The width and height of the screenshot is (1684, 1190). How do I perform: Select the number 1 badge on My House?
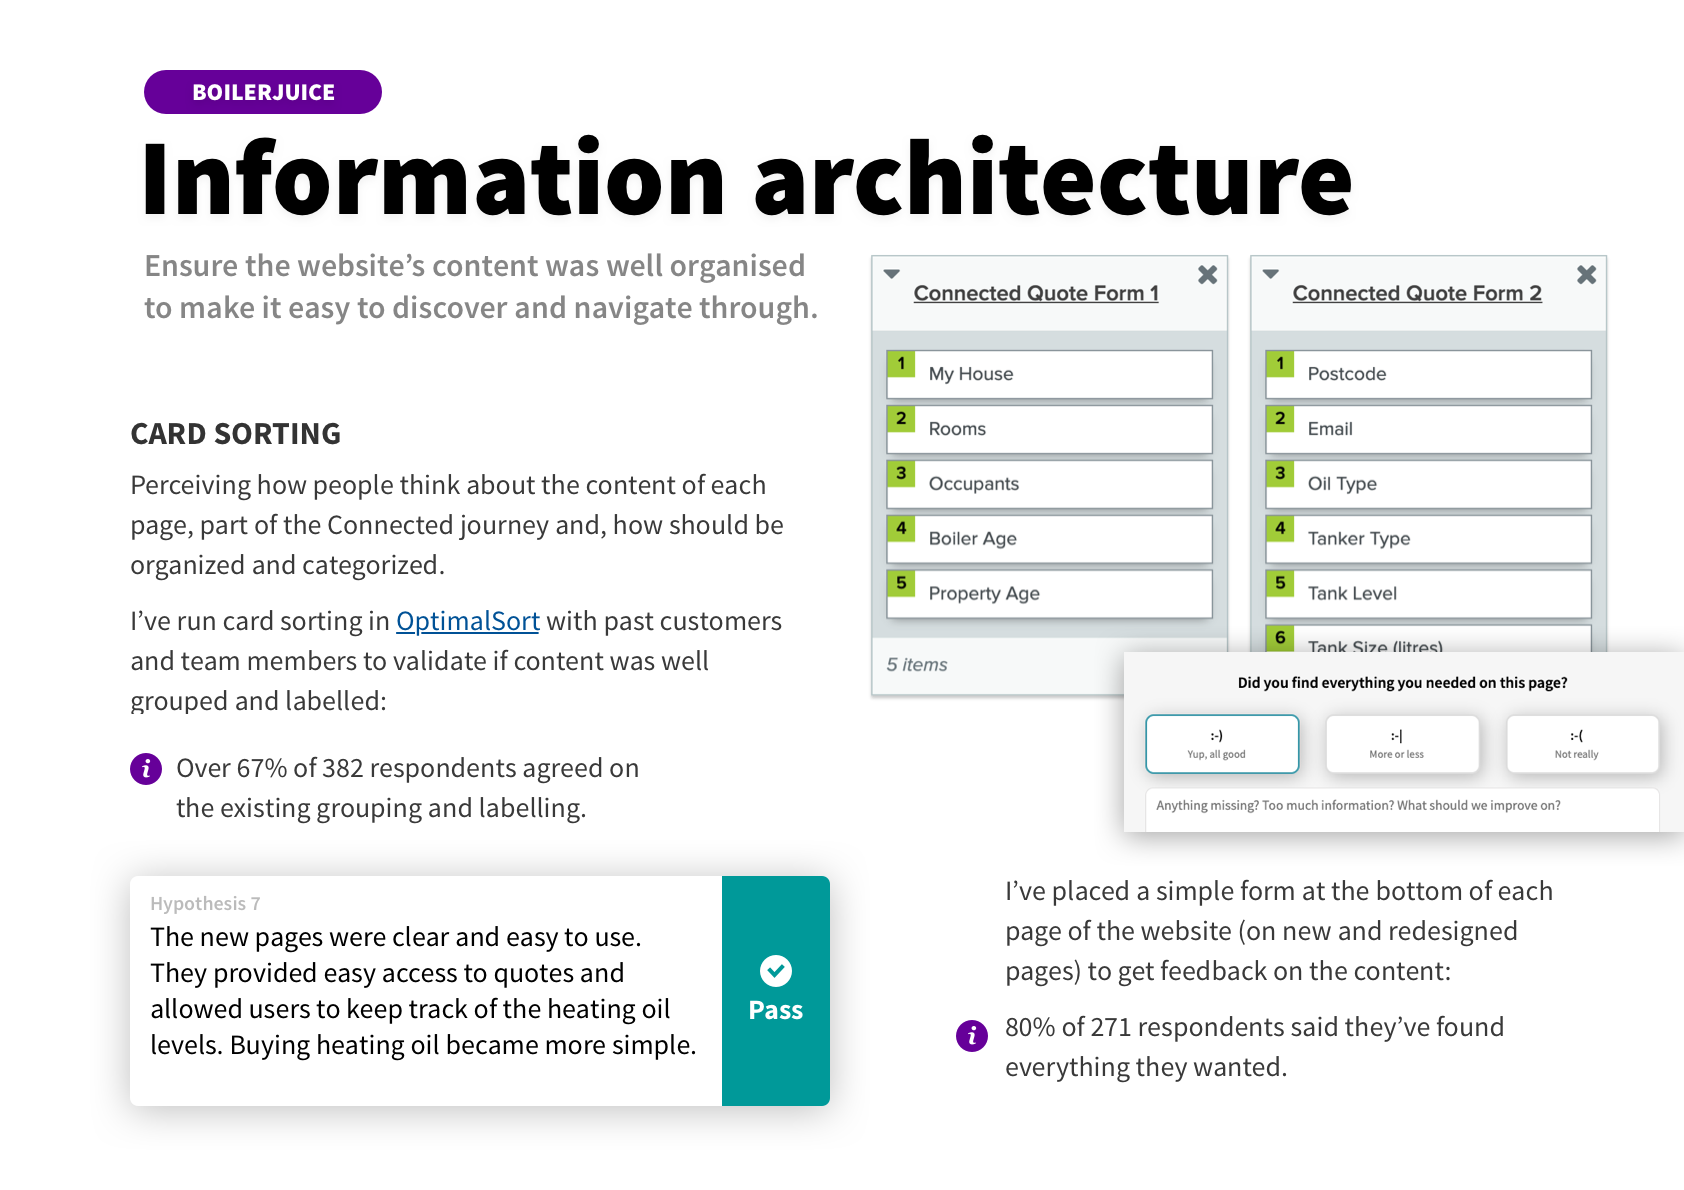pyautogui.click(x=901, y=363)
